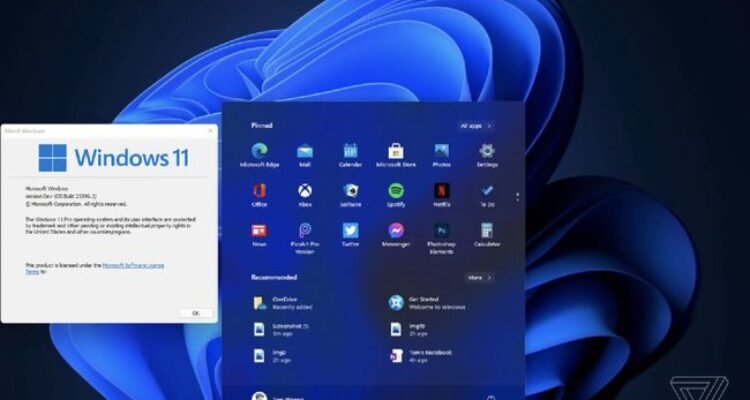750x400 pixels.
Task: Open the To Do app
Action: 487,195
